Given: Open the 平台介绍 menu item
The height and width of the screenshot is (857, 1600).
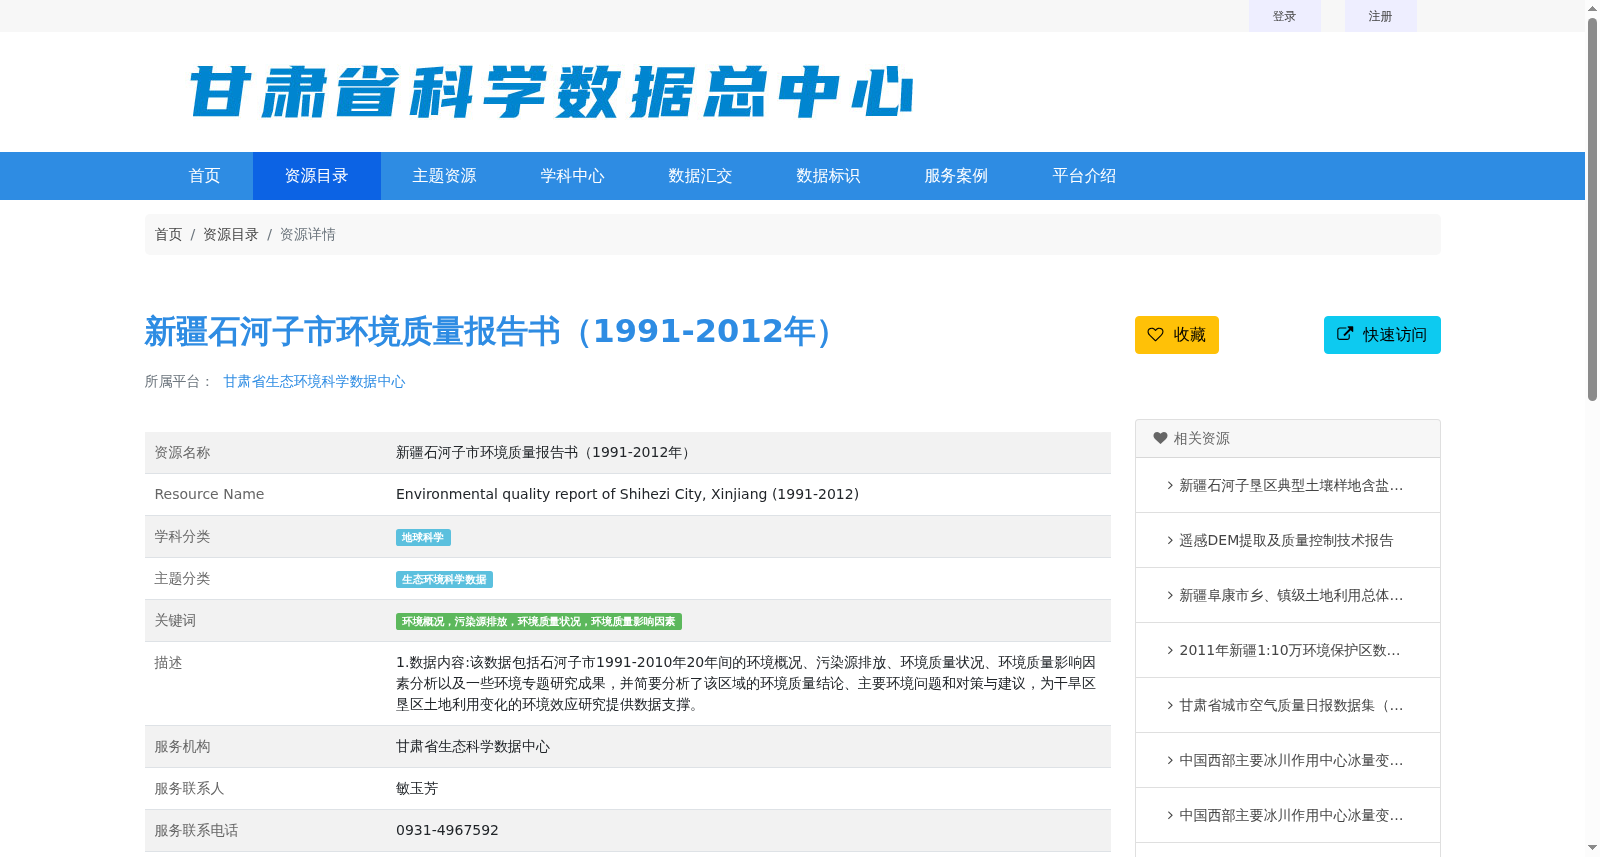Looking at the screenshot, I should [x=1085, y=176].
